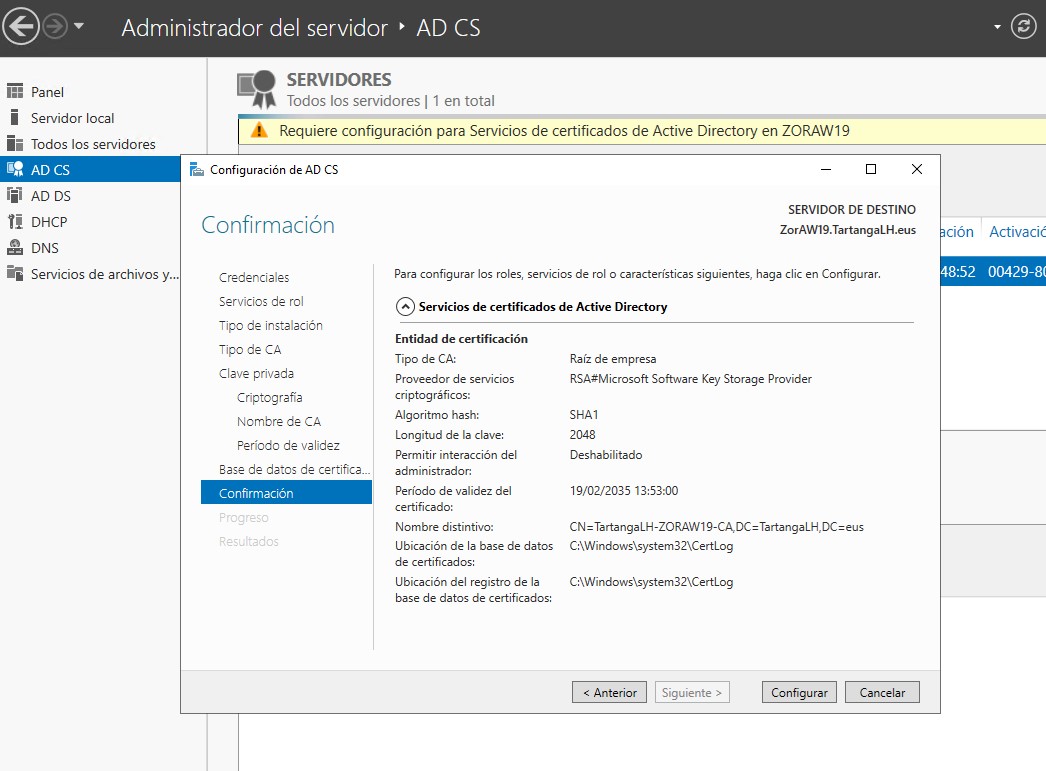
Task: Click the DHCP sidebar icon
Action: pos(15,222)
